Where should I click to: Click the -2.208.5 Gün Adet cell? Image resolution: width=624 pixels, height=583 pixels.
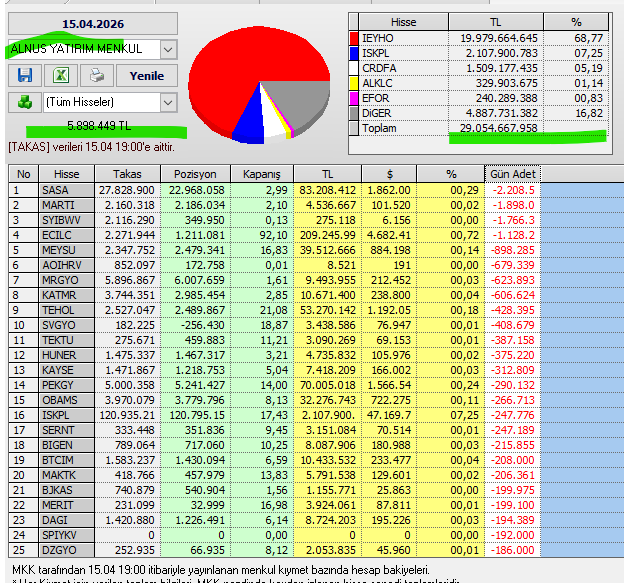click(x=513, y=190)
